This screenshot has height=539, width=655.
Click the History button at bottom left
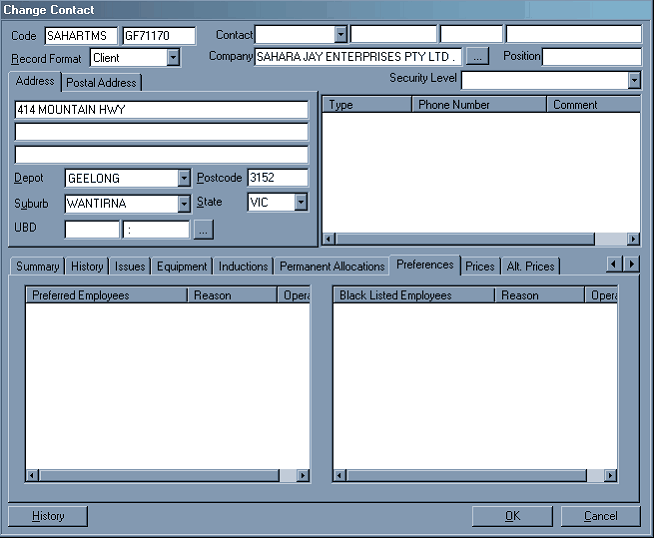pyautogui.click(x=48, y=516)
